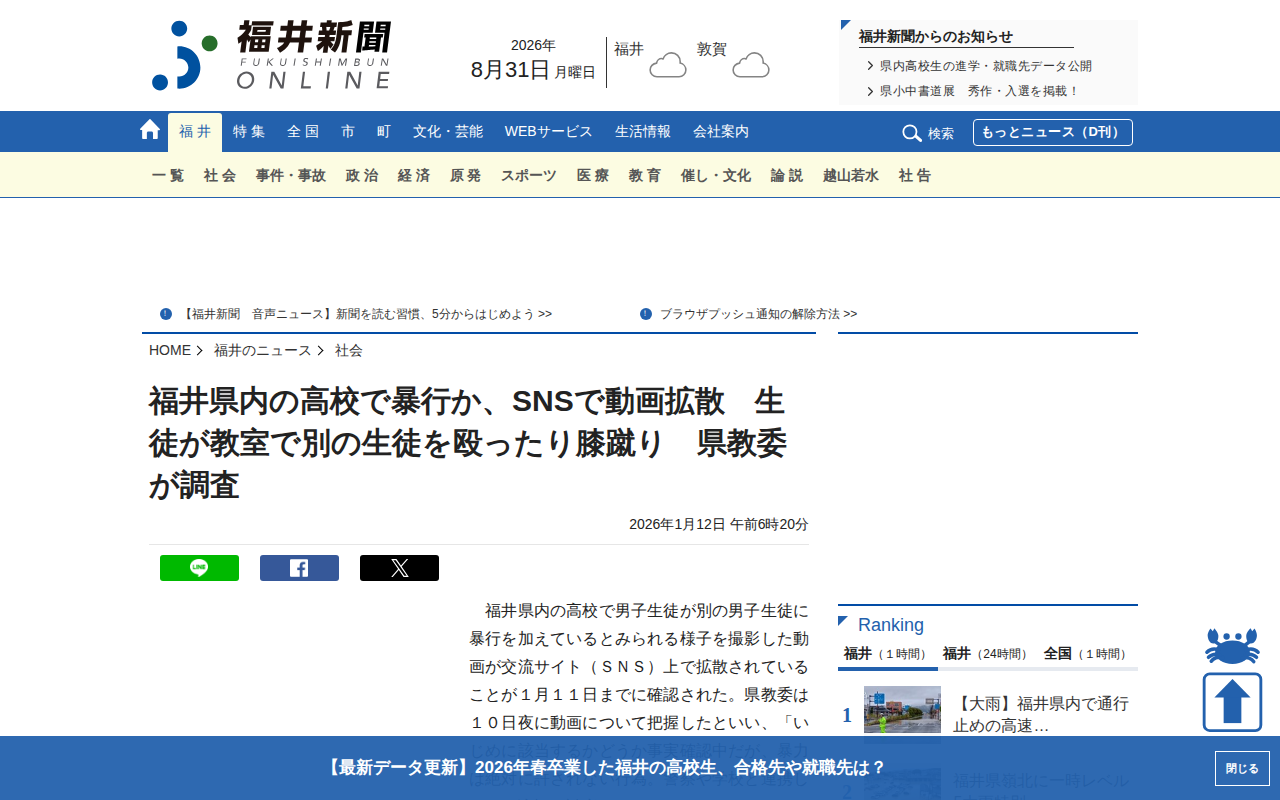
Task: Switch ranking to 福井（24時間） tab
Action: pyautogui.click(x=987, y=654)
